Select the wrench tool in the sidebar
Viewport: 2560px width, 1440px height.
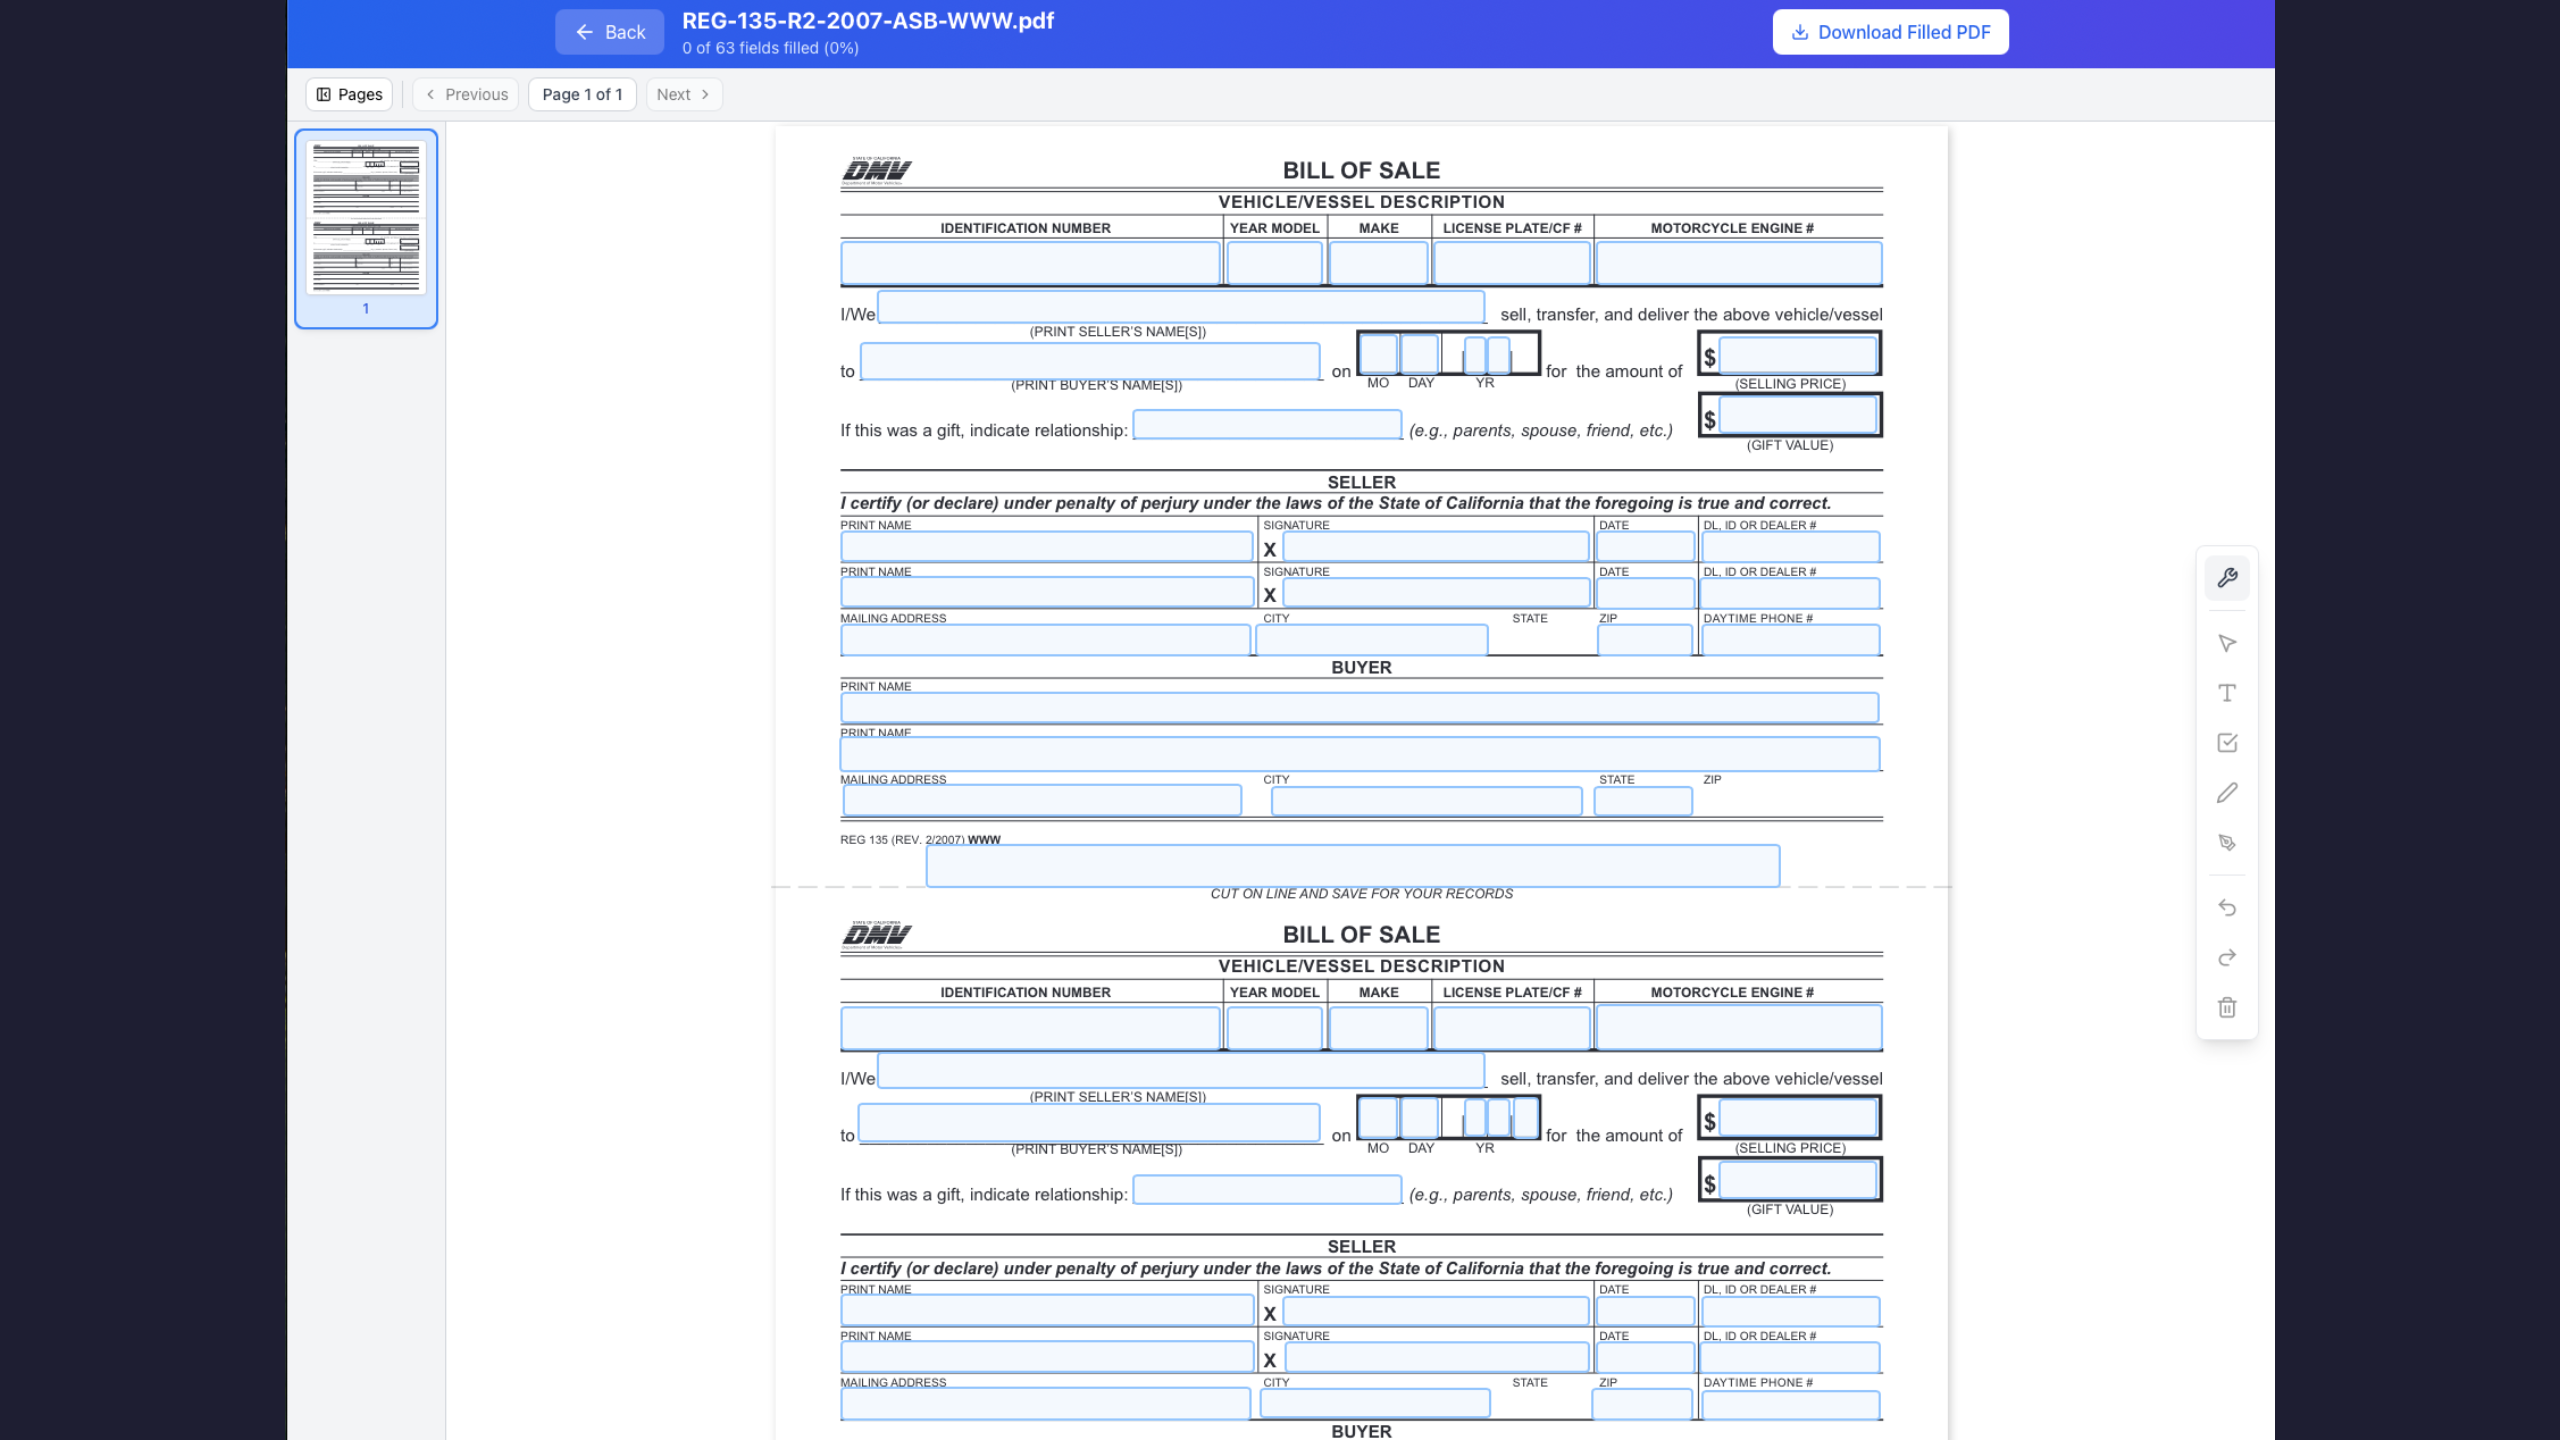[2226, 577]
